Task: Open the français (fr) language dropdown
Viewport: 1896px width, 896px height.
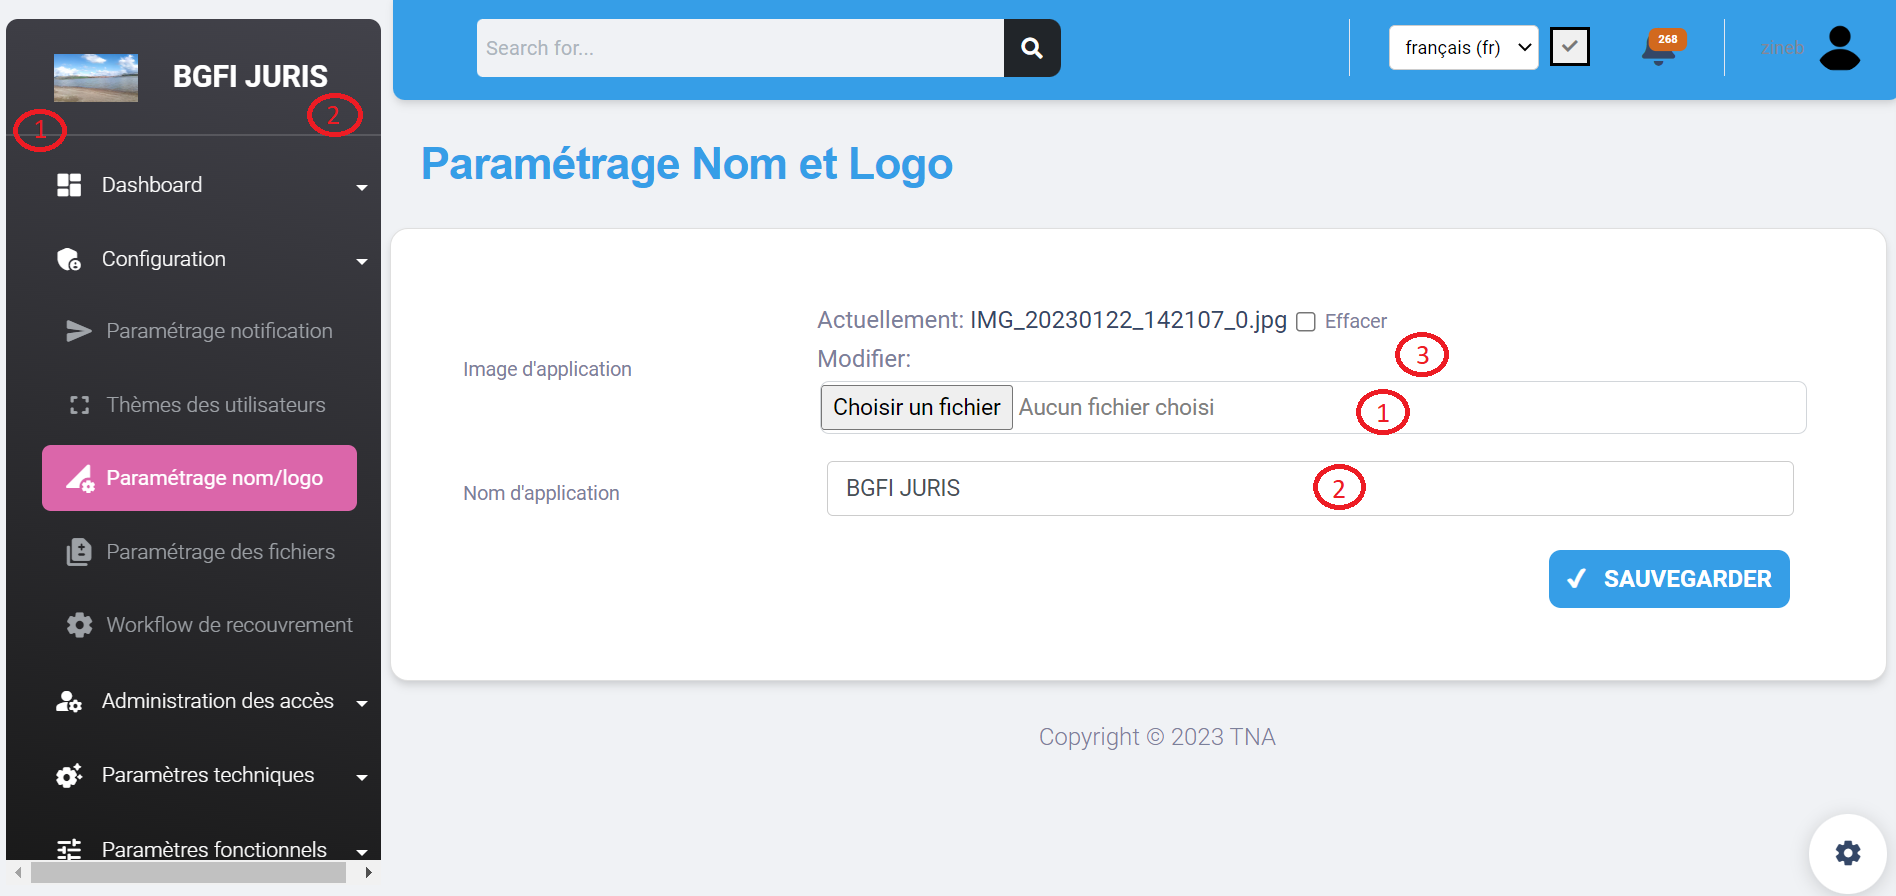Action: click(x=1462, y=48)
